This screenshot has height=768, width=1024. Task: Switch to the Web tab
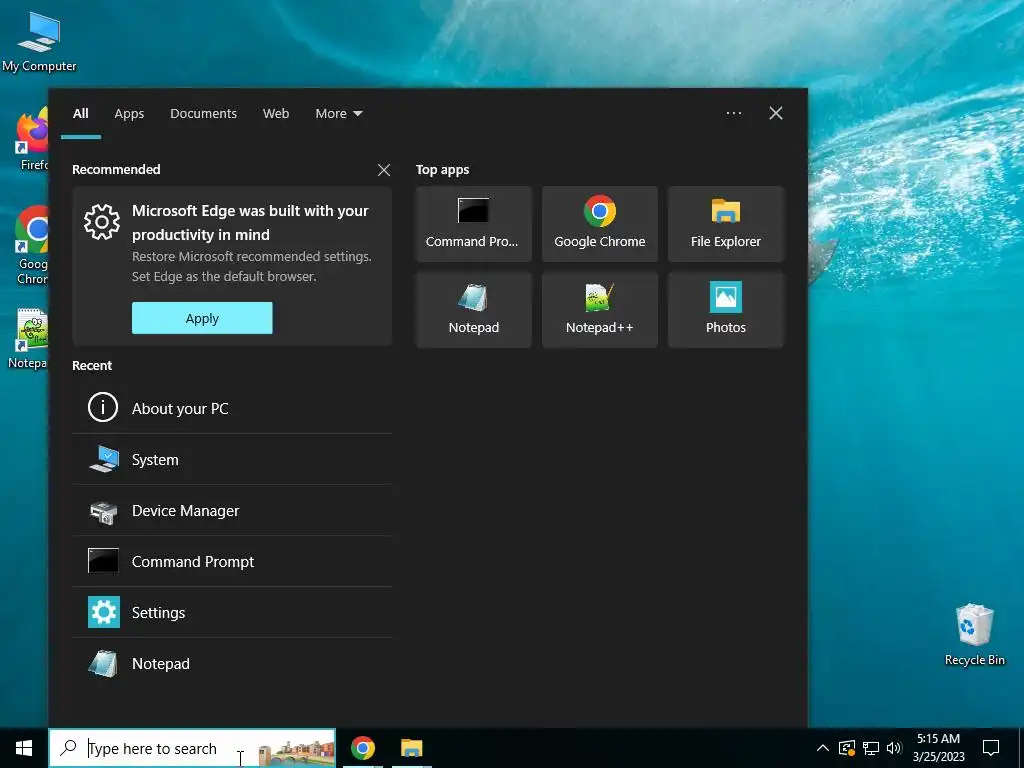coord(276,114)
